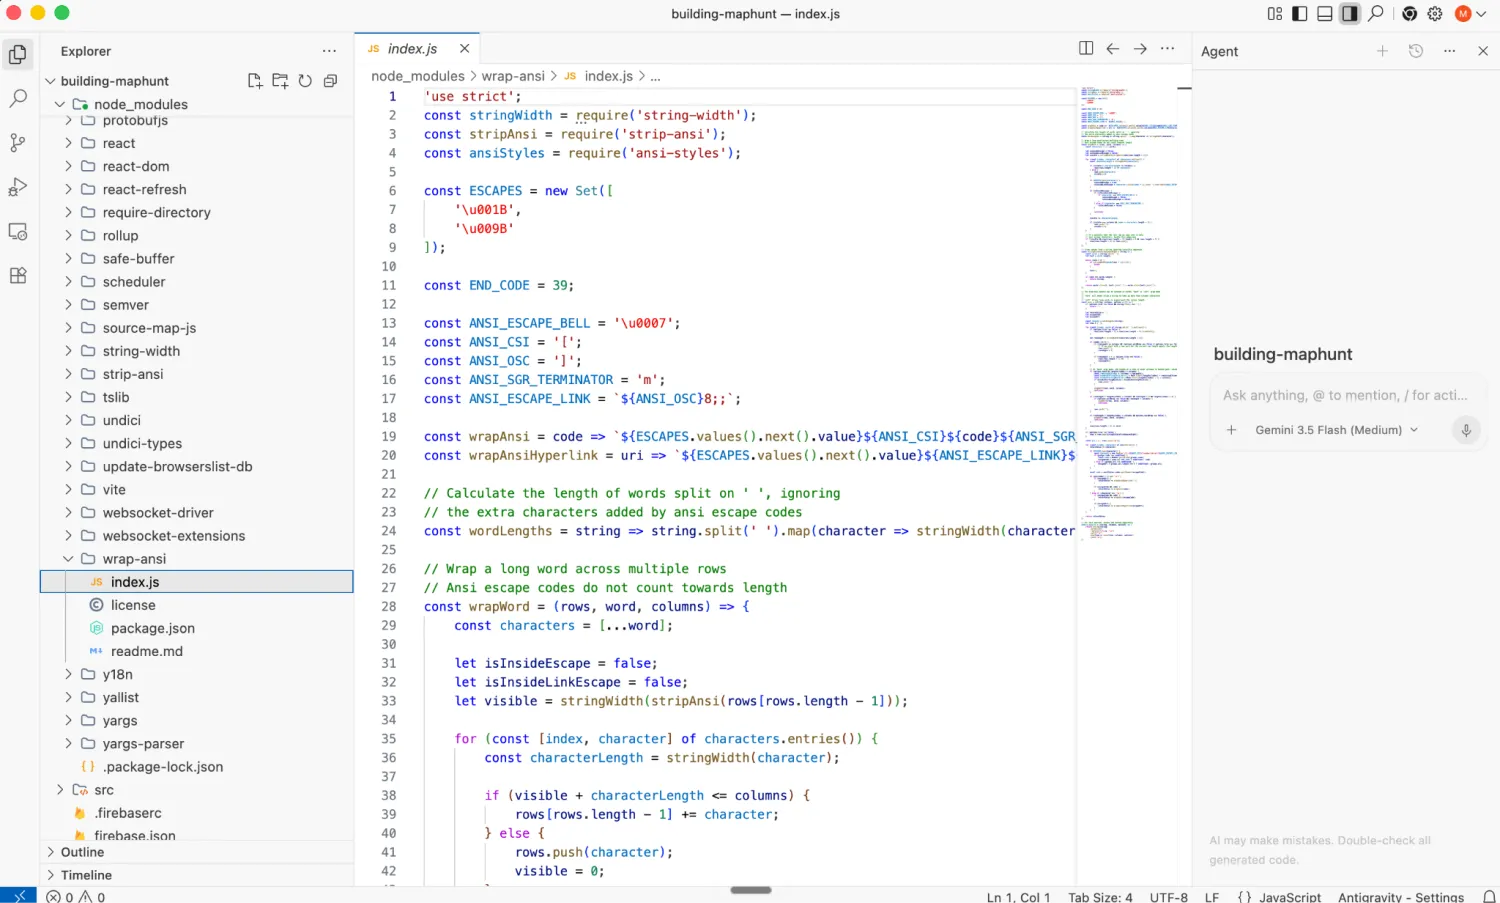Navigate forward in editor history
The image size is (1500, 903).
1140,48
